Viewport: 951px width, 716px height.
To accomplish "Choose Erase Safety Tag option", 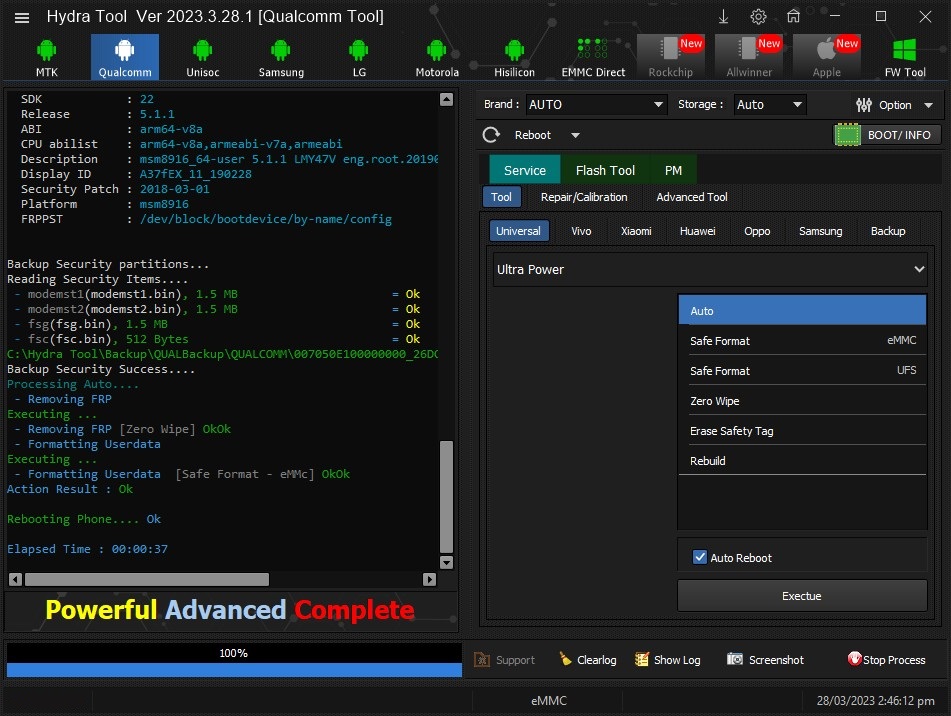I will 802,430.
